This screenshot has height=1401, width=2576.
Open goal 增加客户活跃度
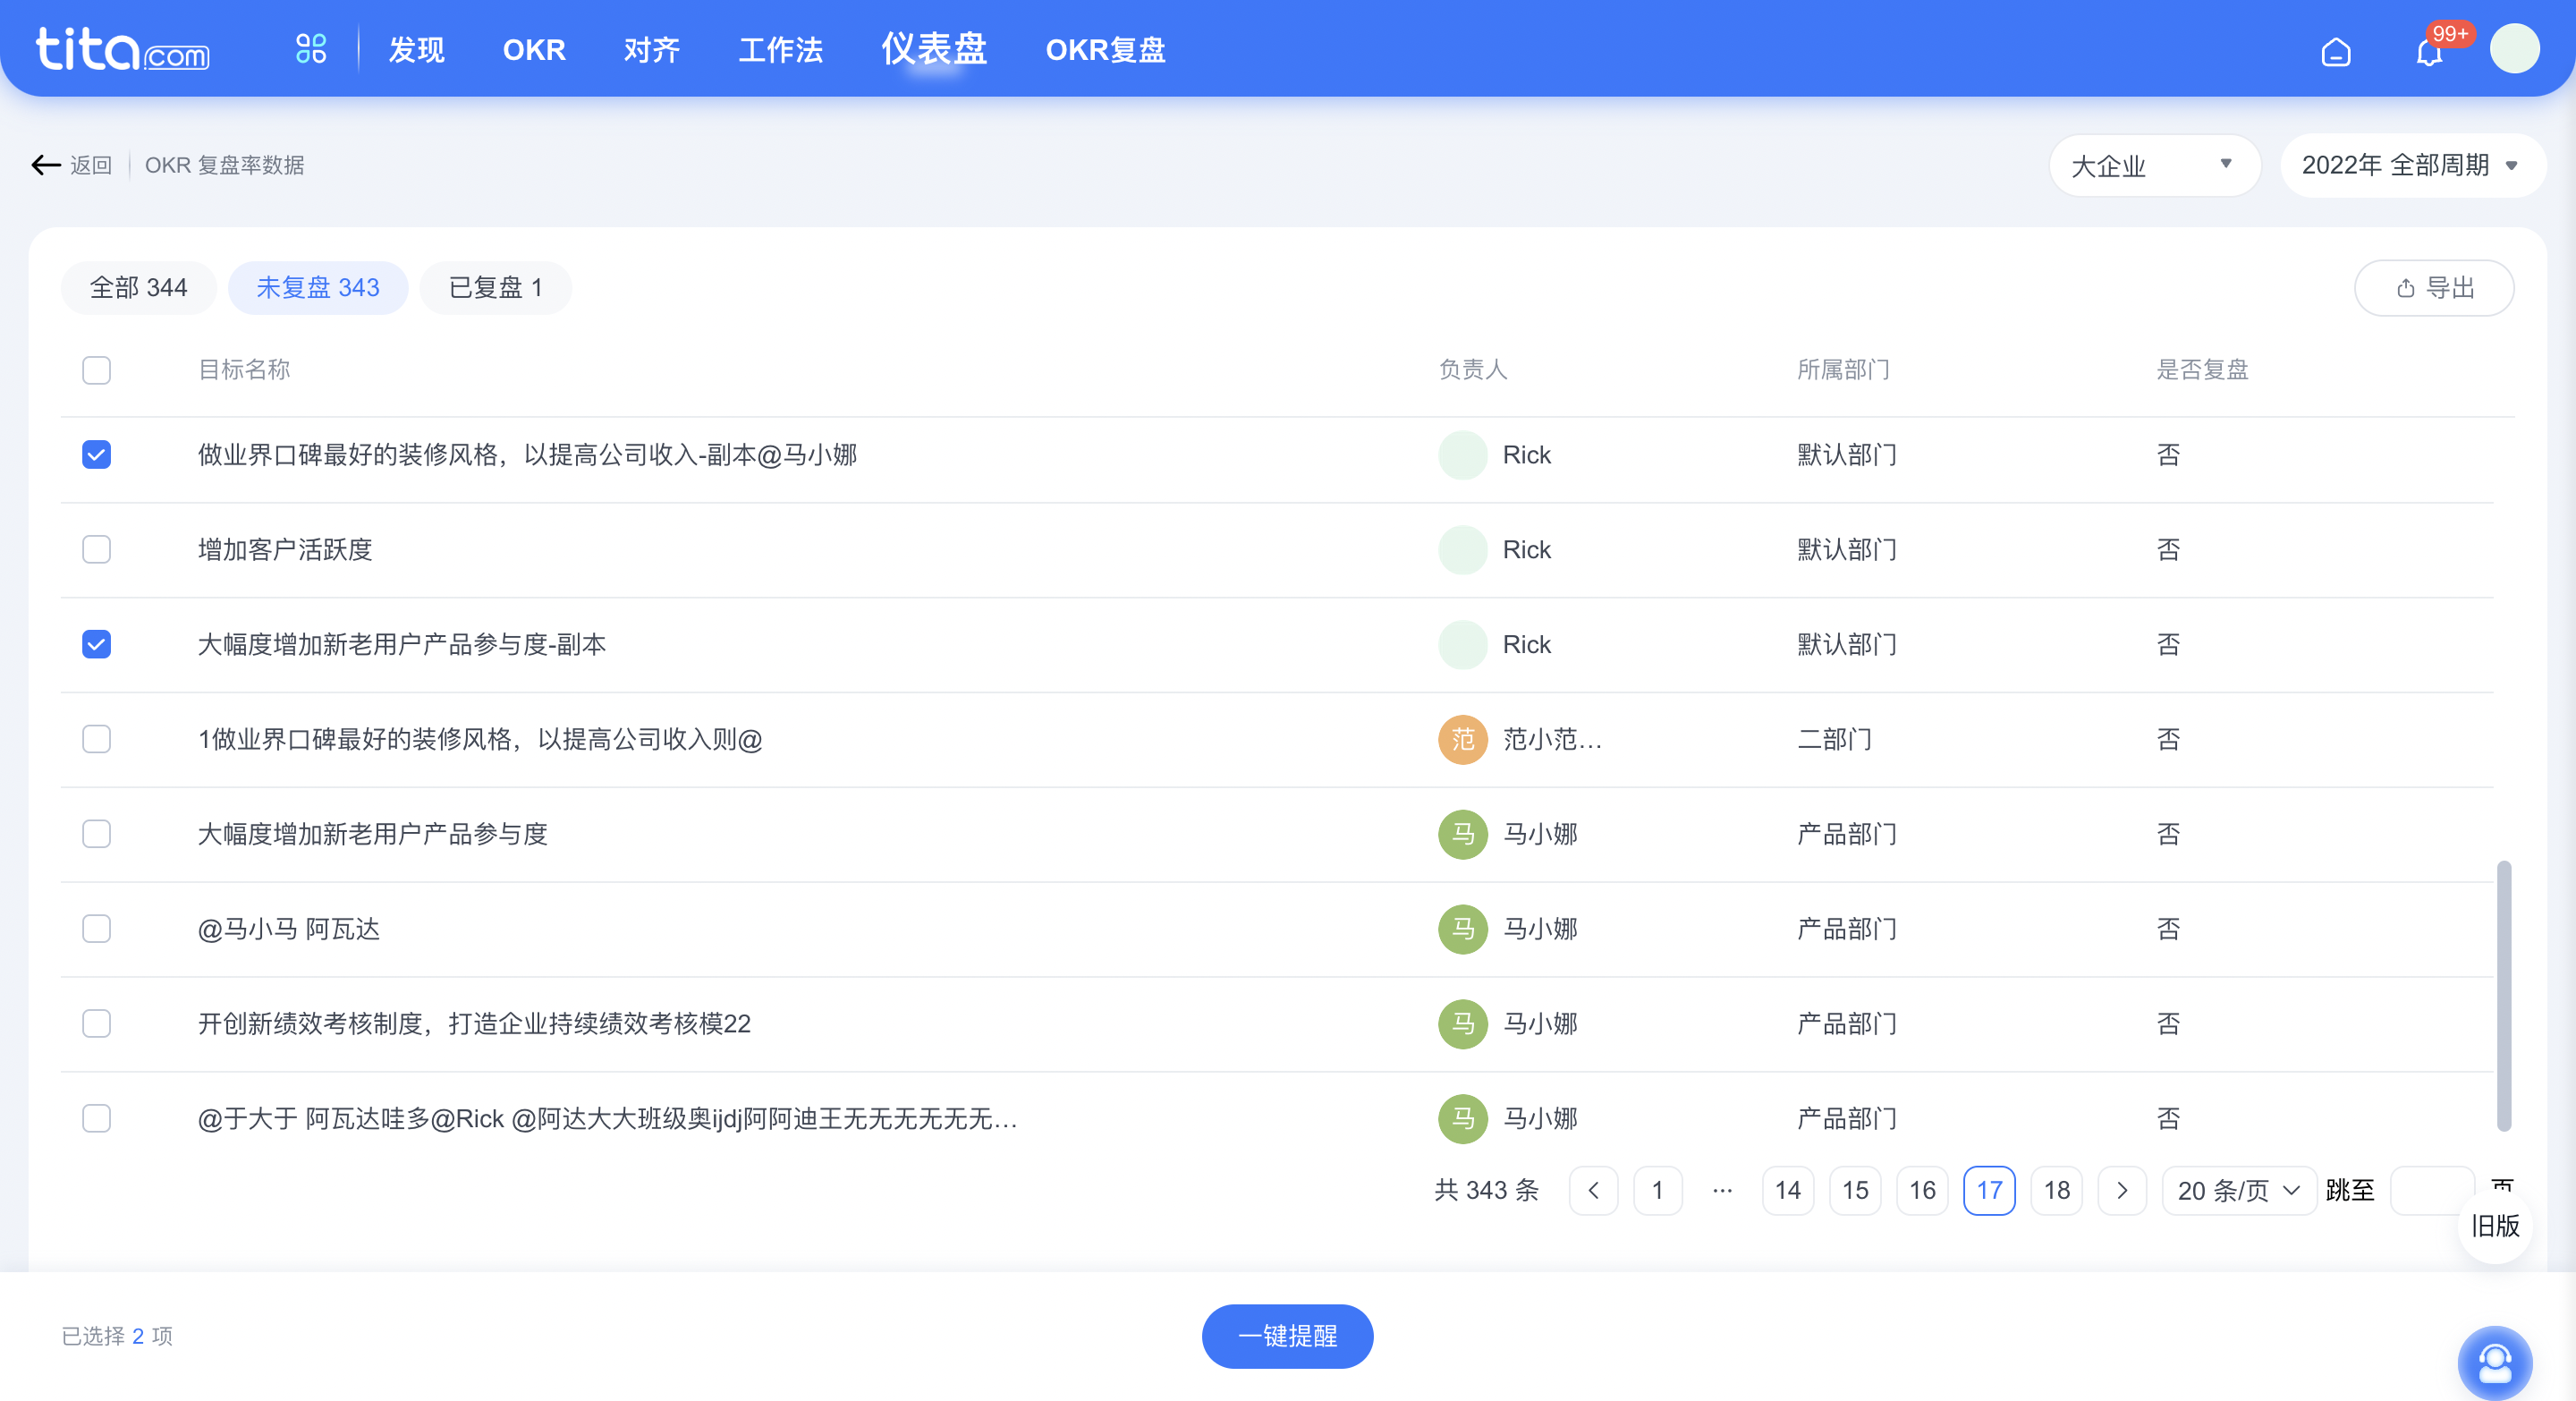coord(285,550)
